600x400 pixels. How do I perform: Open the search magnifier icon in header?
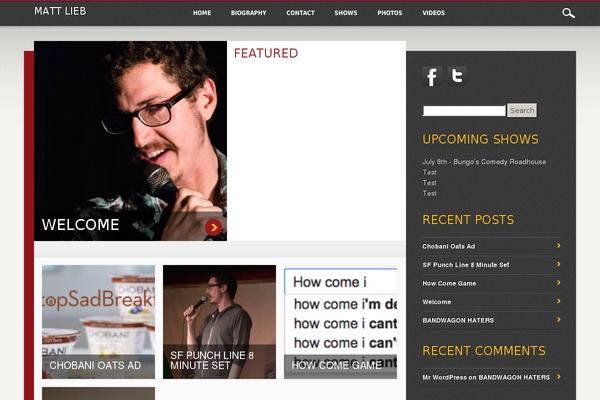568,13
